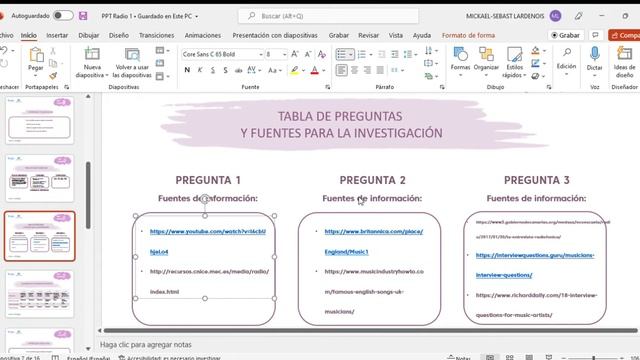Image resolution: width=640 pixels, height=360 pixels.
Task: Select the currently highlighted slide thumbnail
Action: [x=40, y=236]
